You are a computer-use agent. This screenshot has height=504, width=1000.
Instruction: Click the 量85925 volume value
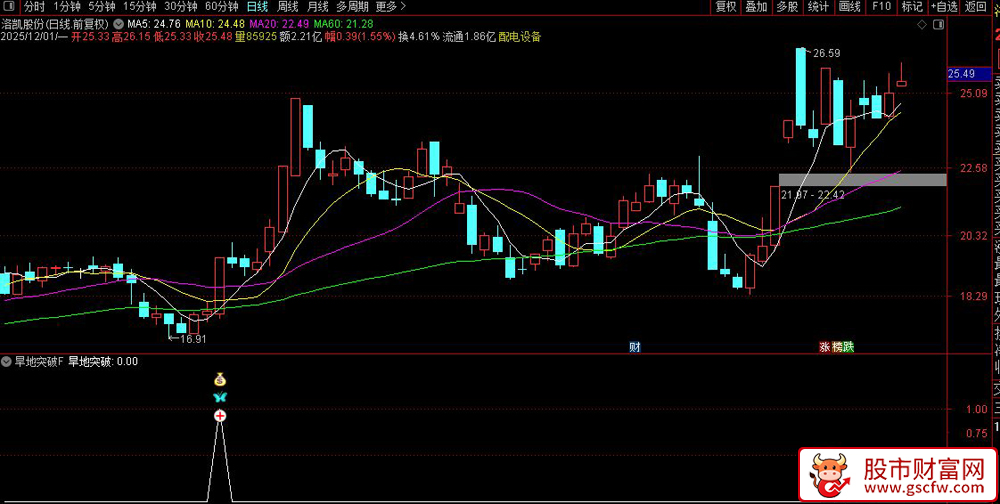256,36
